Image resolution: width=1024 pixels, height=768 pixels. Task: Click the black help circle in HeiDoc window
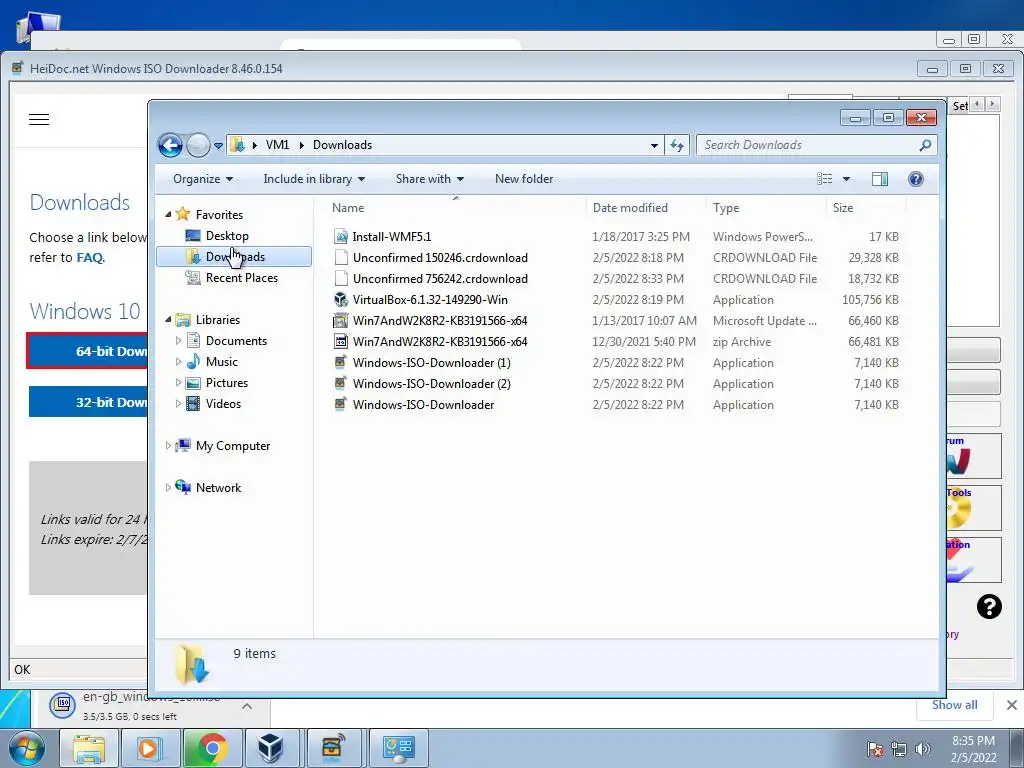click(989, 607)
